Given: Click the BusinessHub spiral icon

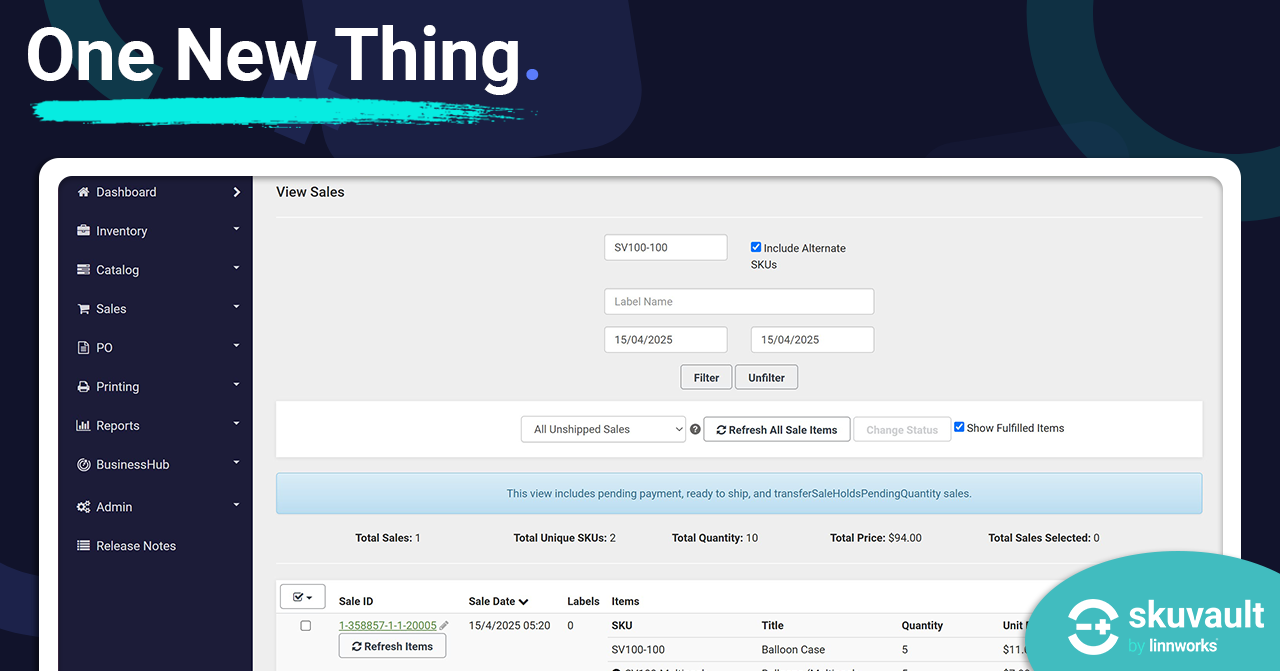Looking at the screenshot, I should pos(84,464).
